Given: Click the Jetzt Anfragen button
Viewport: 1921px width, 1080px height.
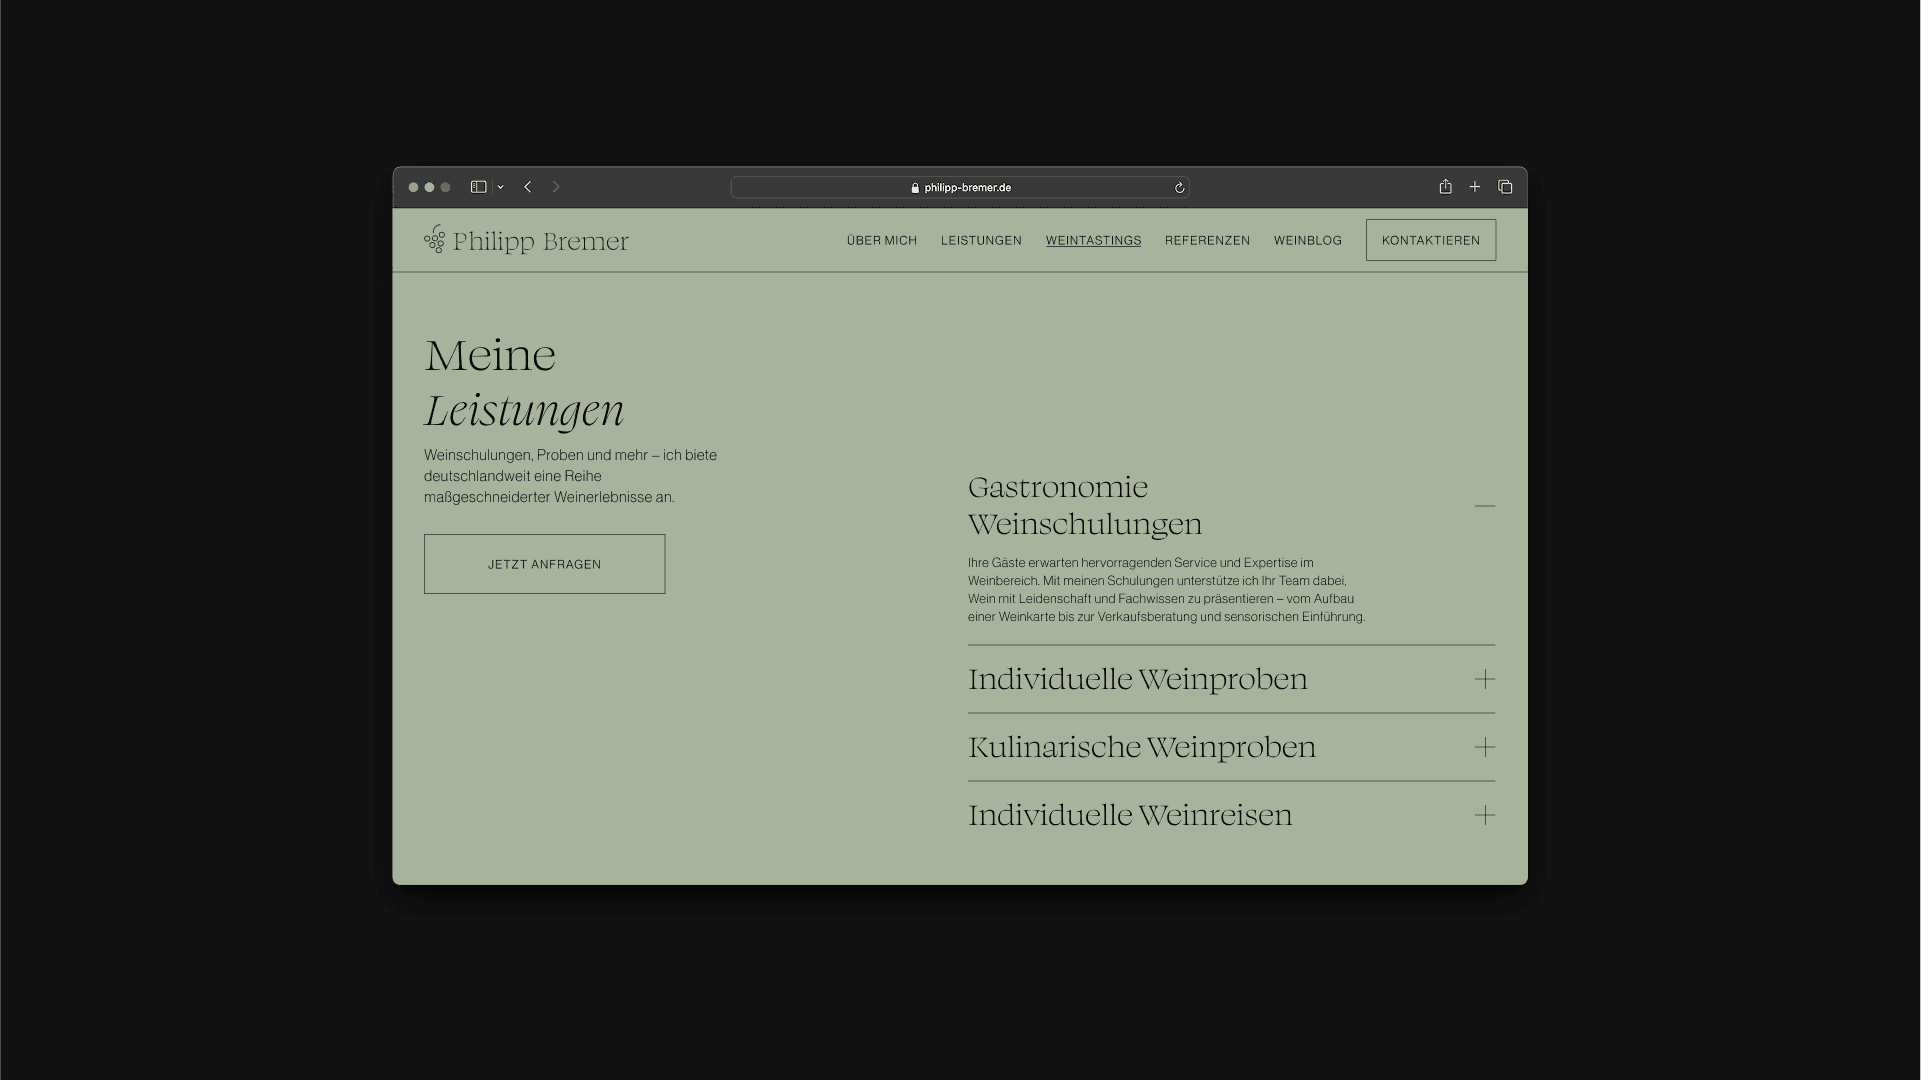Looking at the screenshot, I should (x=544, y=564).
